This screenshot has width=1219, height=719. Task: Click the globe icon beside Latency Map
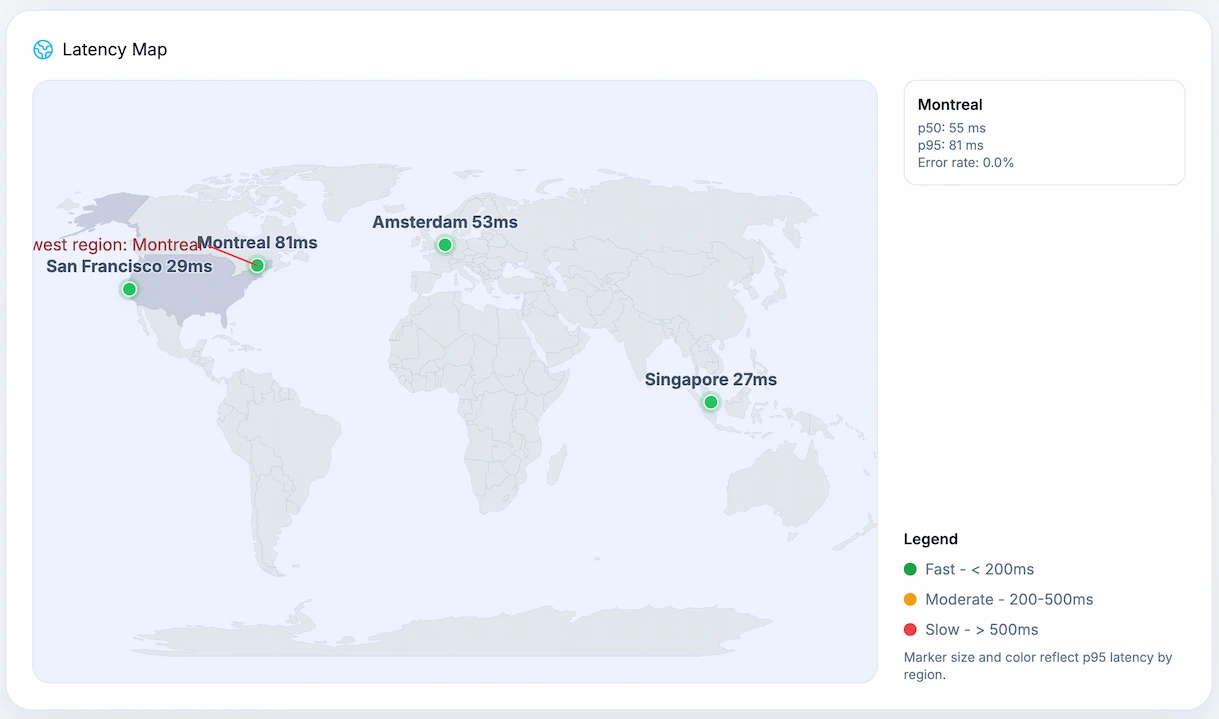[x=43, y=48]
